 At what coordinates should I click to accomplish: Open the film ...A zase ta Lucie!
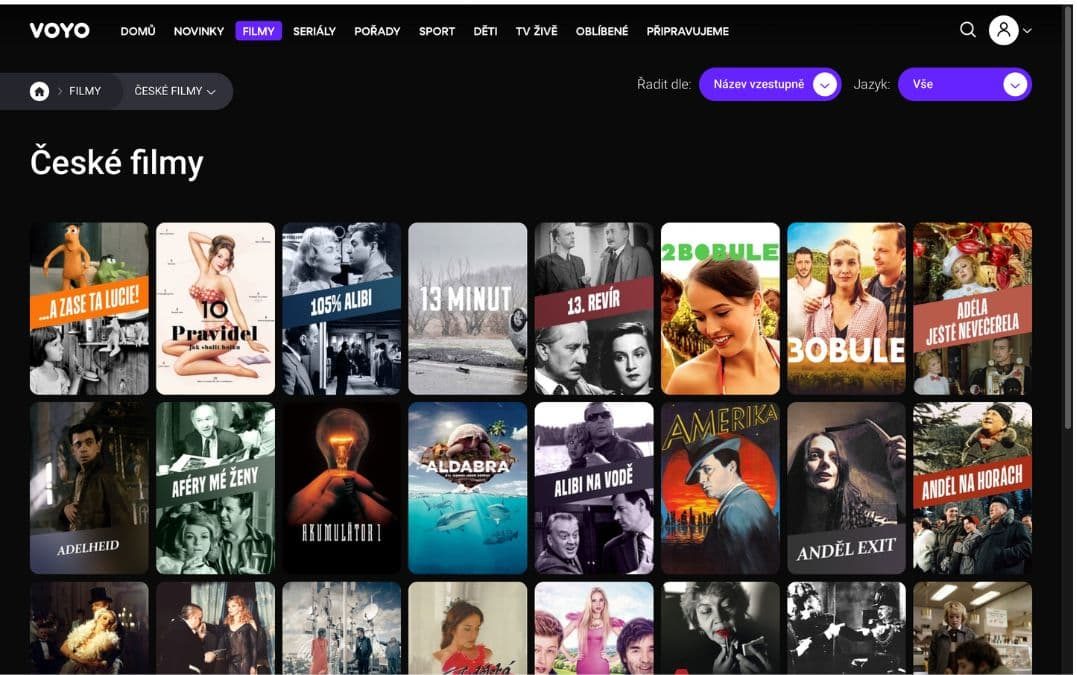tap(89, 308)
